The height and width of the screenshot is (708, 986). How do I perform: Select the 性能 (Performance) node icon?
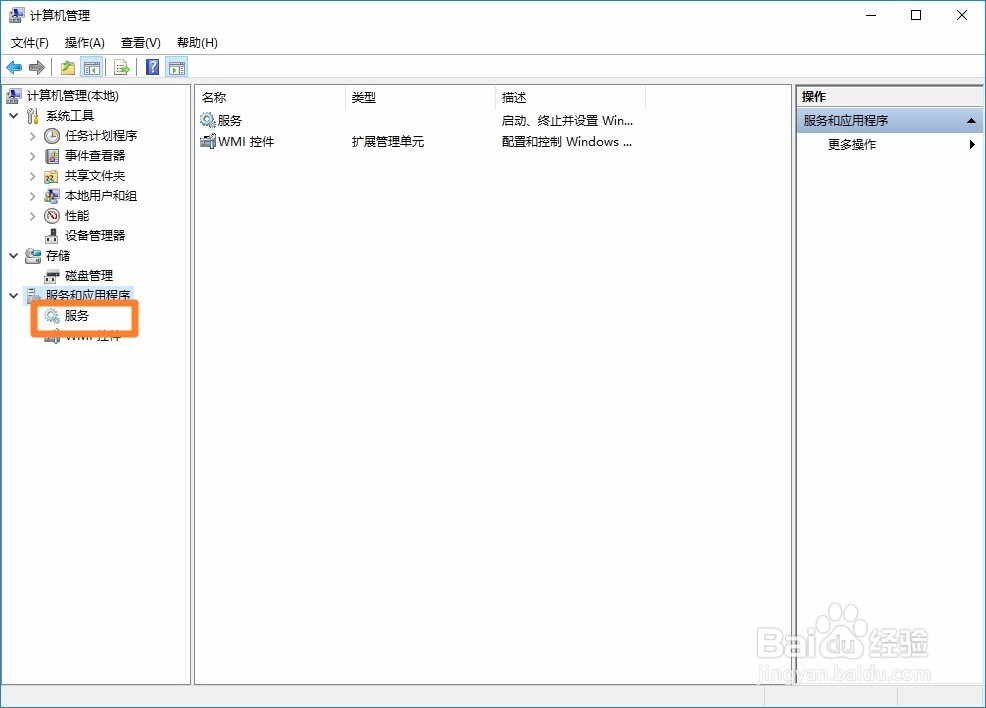coord(50,215)
